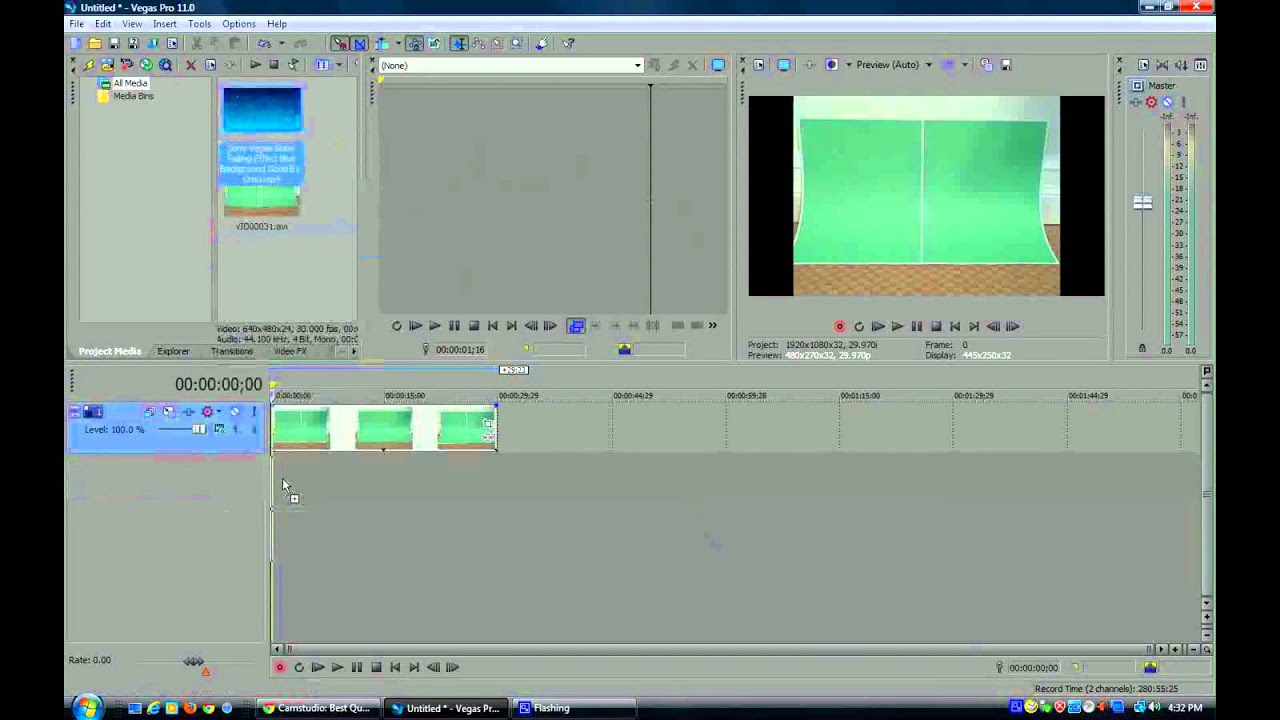Click the Master volume fader
The height and width of the screenshot is (720, 1280).
point(1142,203)
